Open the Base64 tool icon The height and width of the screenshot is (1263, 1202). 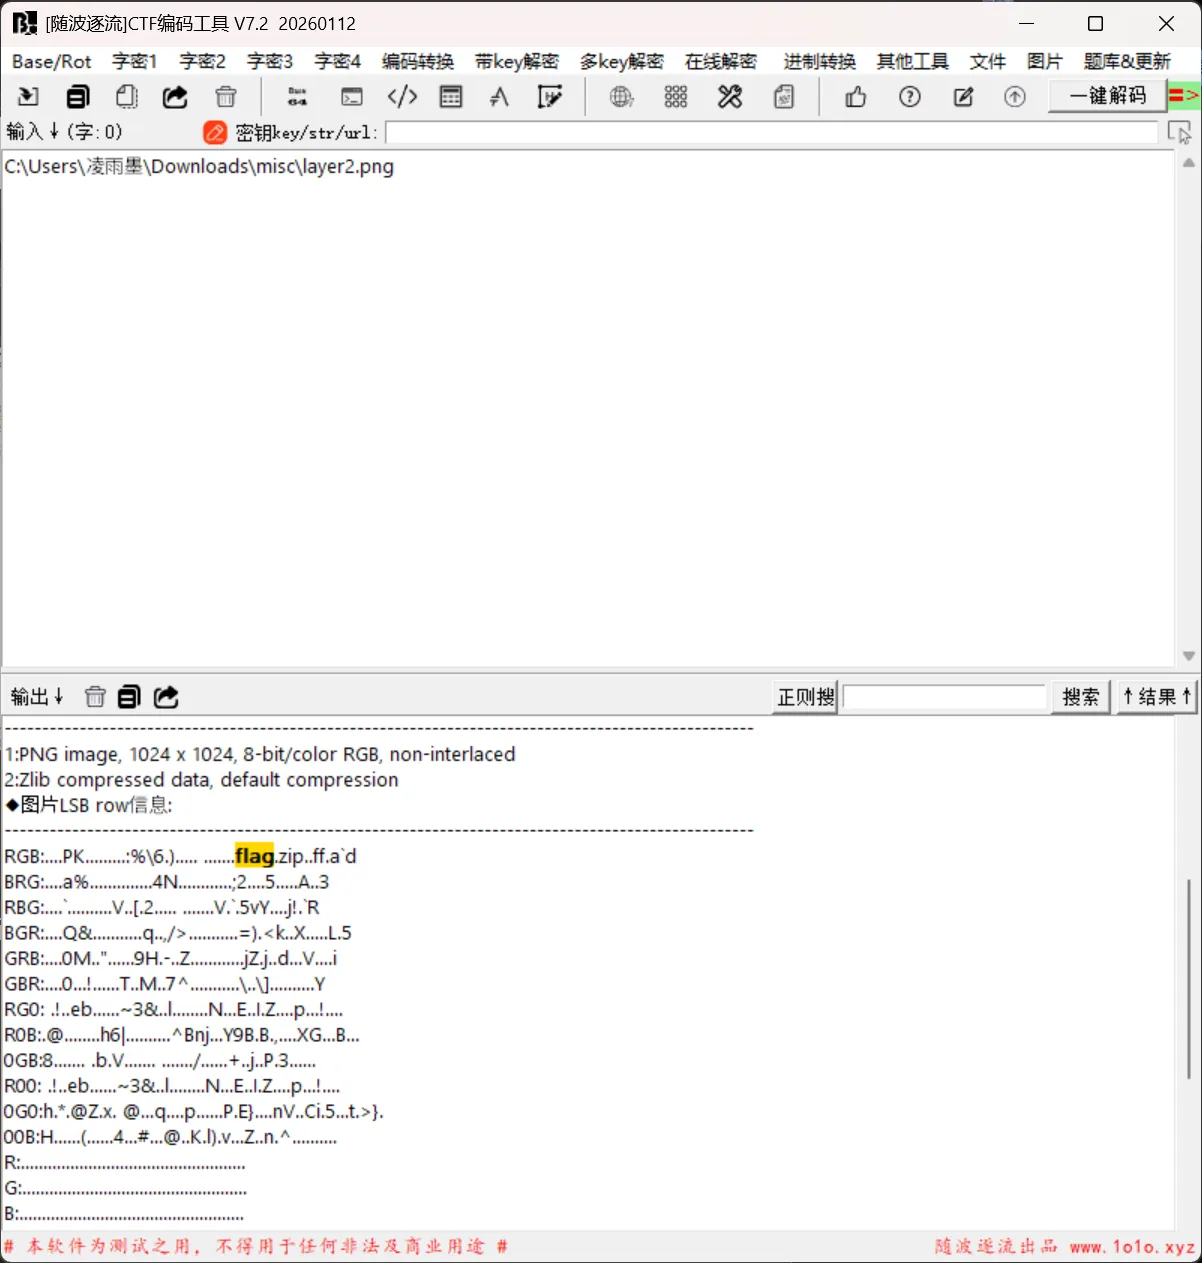[297, 96]
